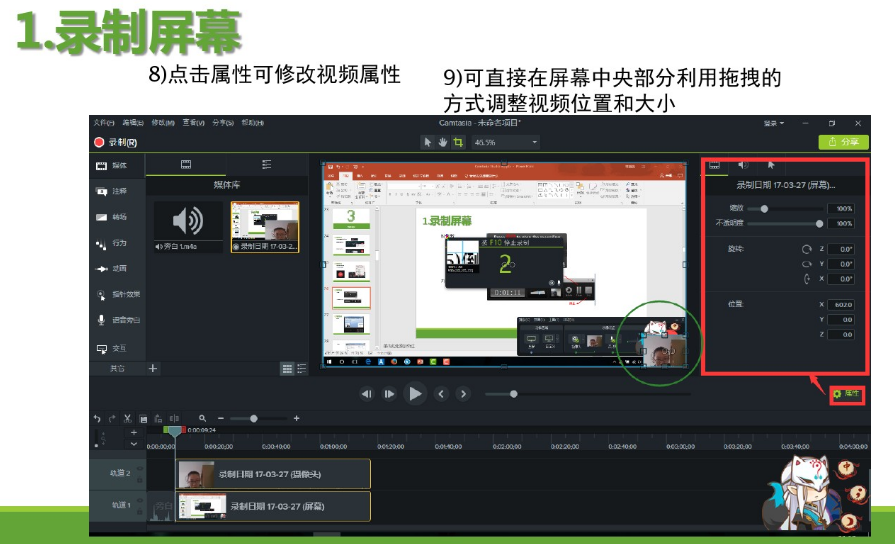Image resolution: width=895 pixels, height=544 pixels.
Task: Toggle lock for track 1
Action: pyautogui.click(x=139, y=510)
